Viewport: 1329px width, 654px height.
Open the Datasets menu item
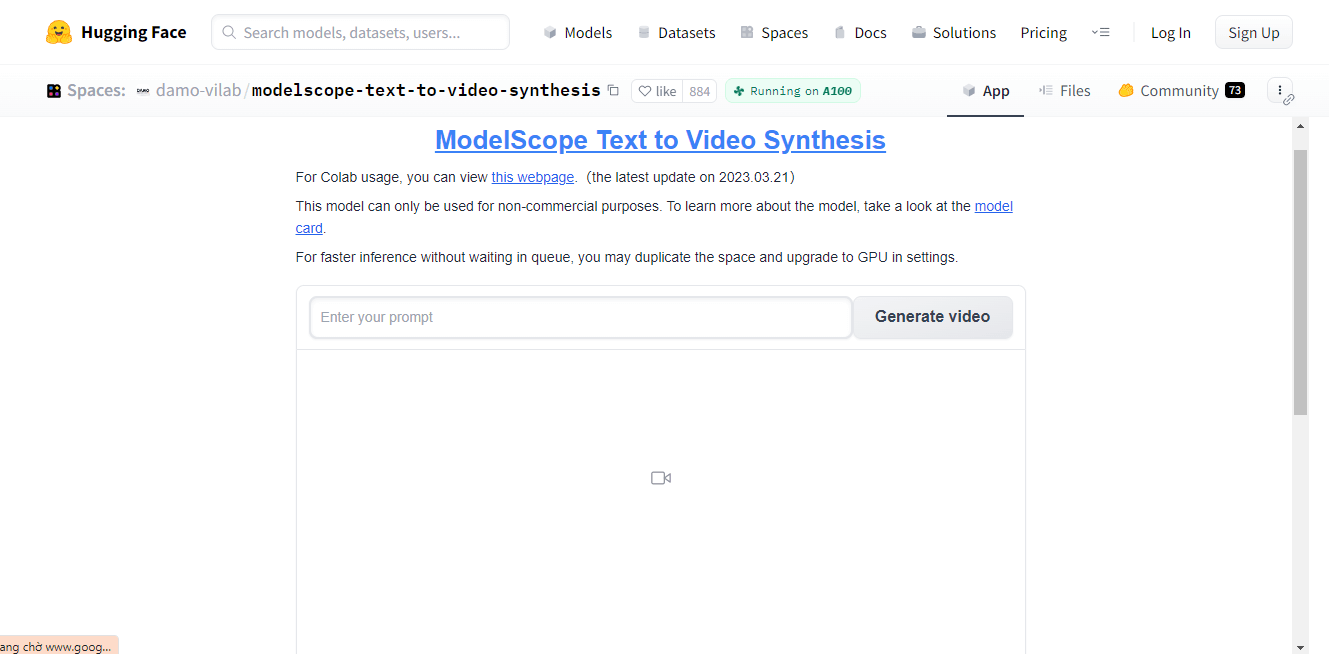coord(676,33)
